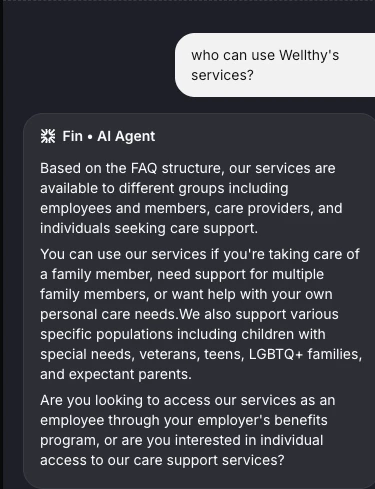Select the "Fin" agent name label
The height and width of the screenshot is (489, 375).
tap(72, 136)
